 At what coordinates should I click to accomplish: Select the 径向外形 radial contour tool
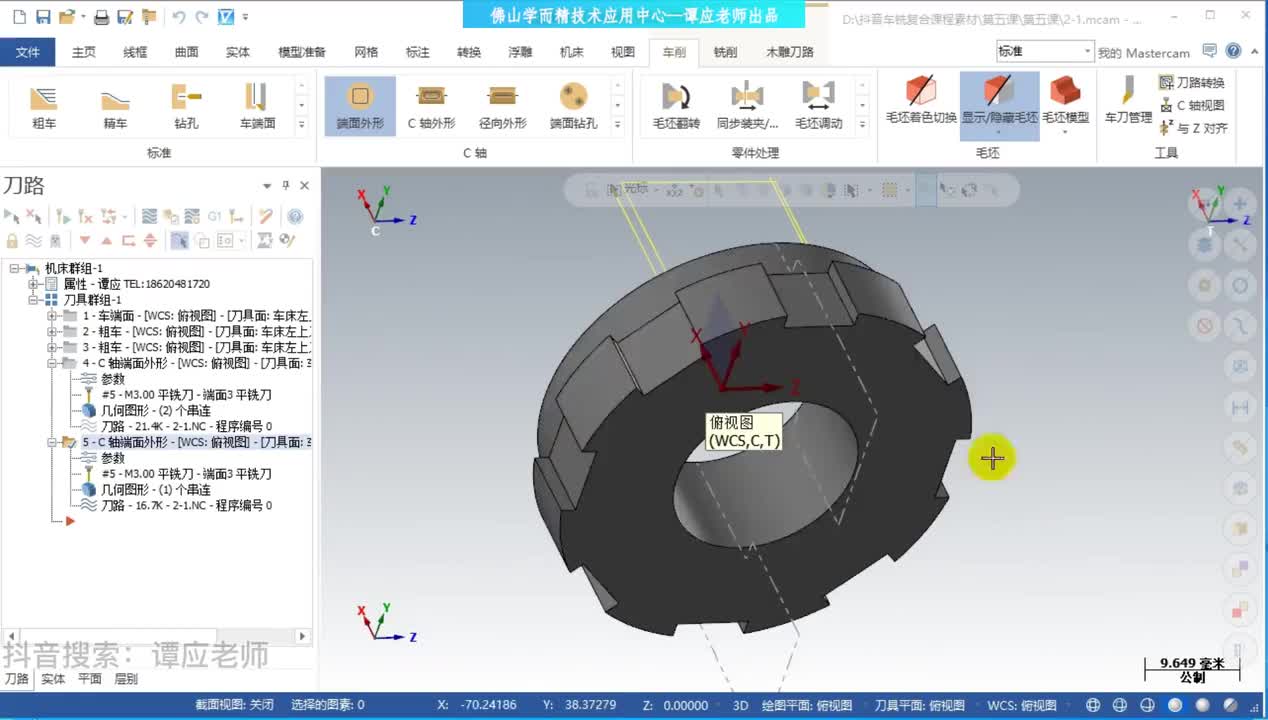tap(502, 106)
